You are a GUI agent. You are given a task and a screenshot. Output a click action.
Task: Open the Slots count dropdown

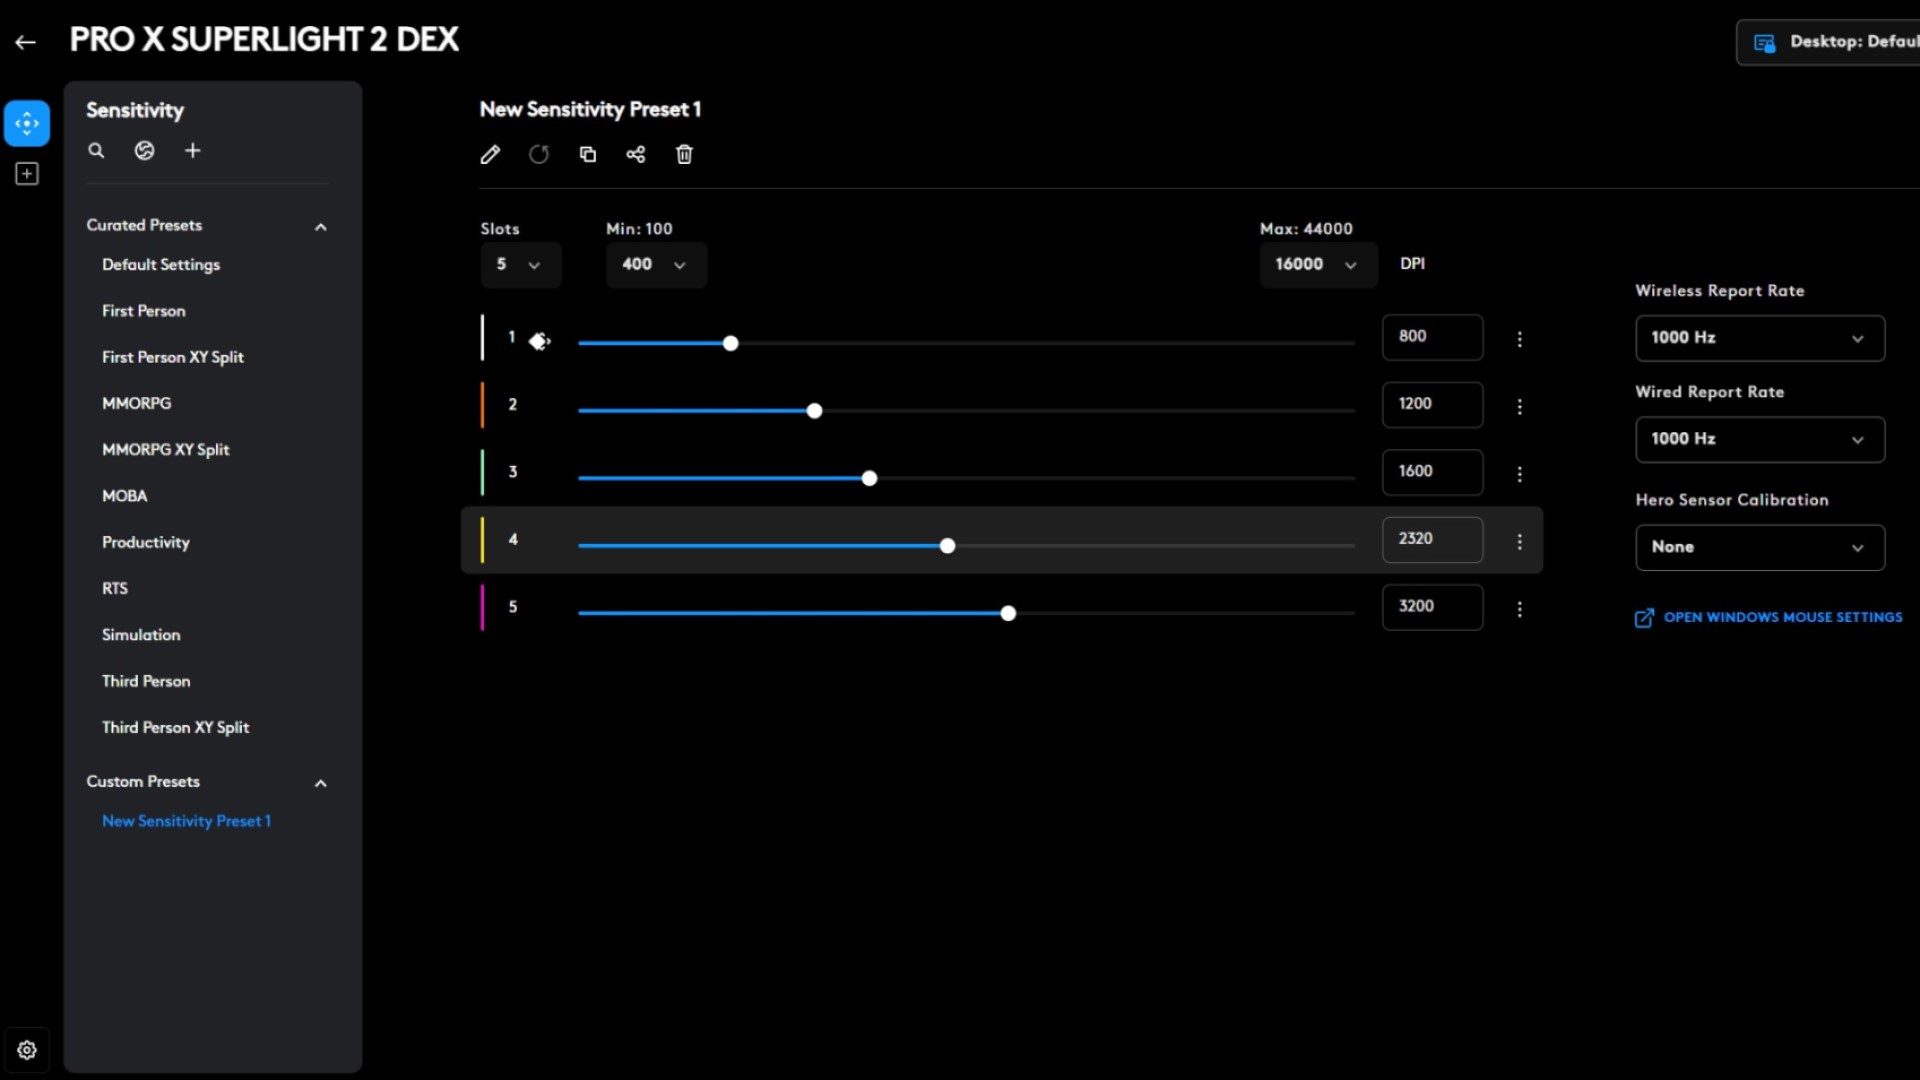521,265
